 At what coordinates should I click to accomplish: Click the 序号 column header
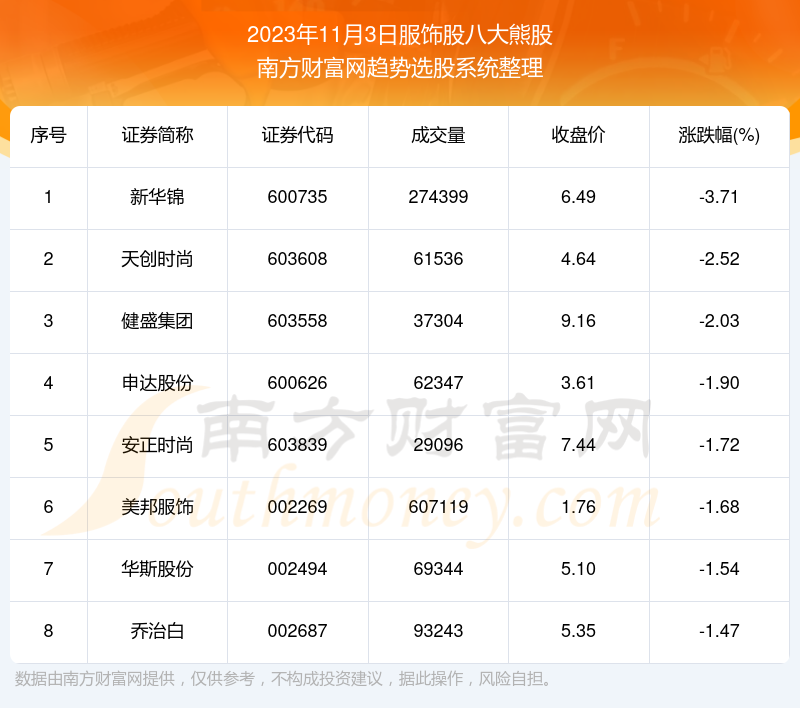(x=48, y=136)
